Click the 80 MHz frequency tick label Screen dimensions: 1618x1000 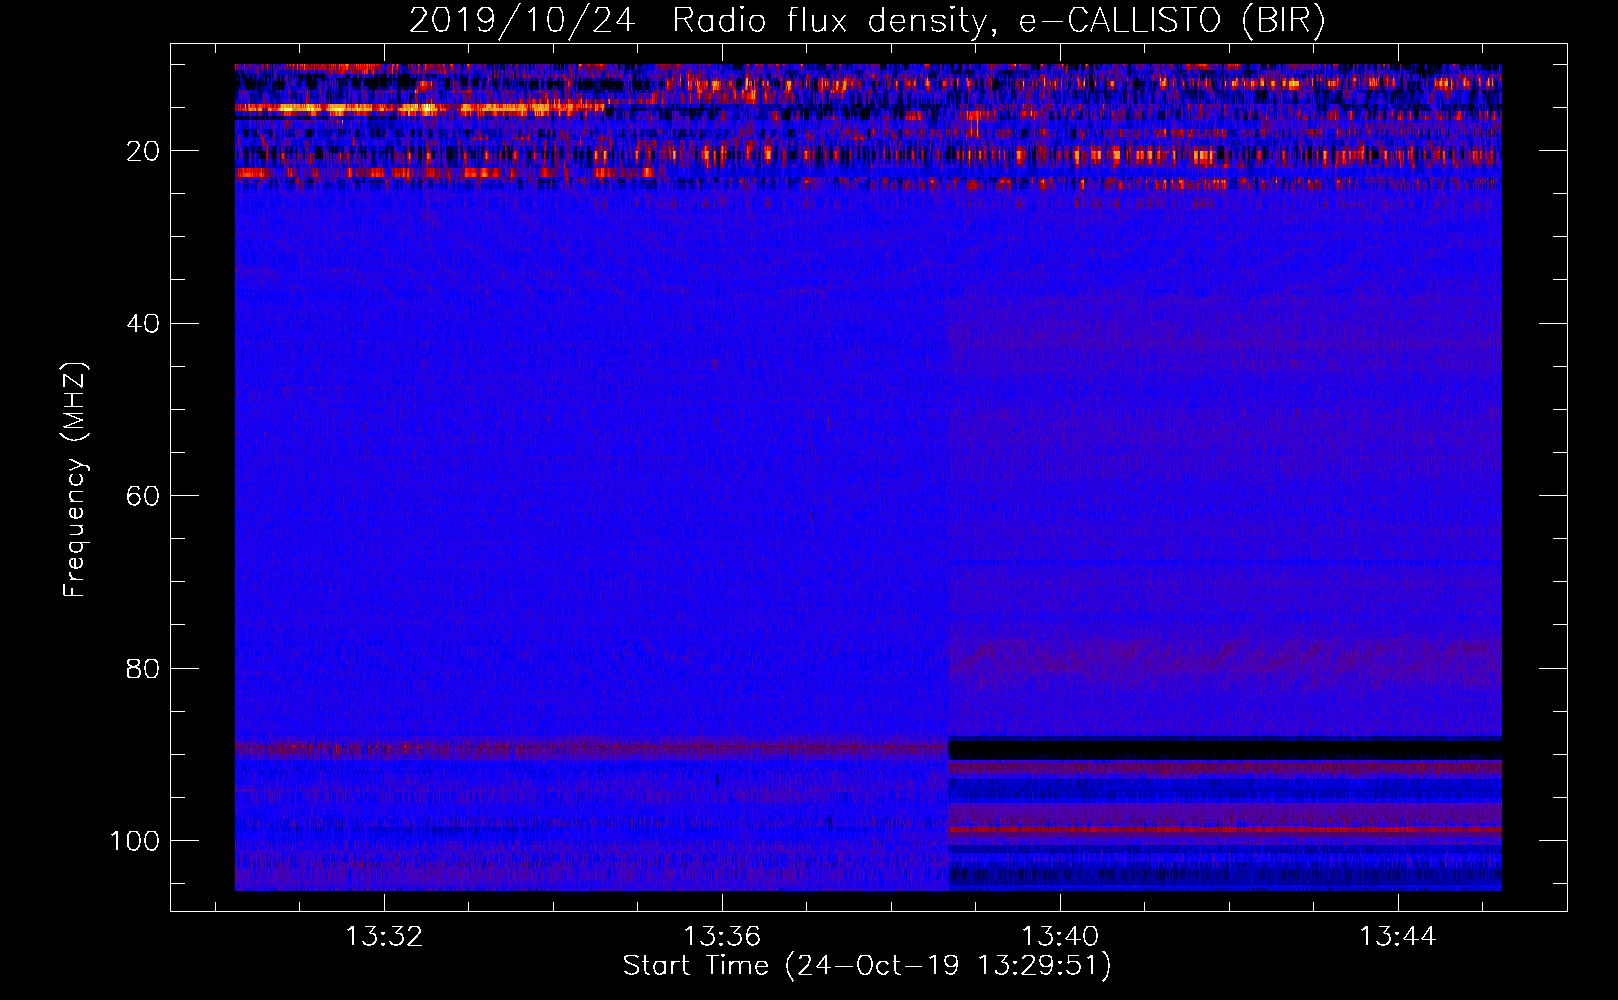143,668
